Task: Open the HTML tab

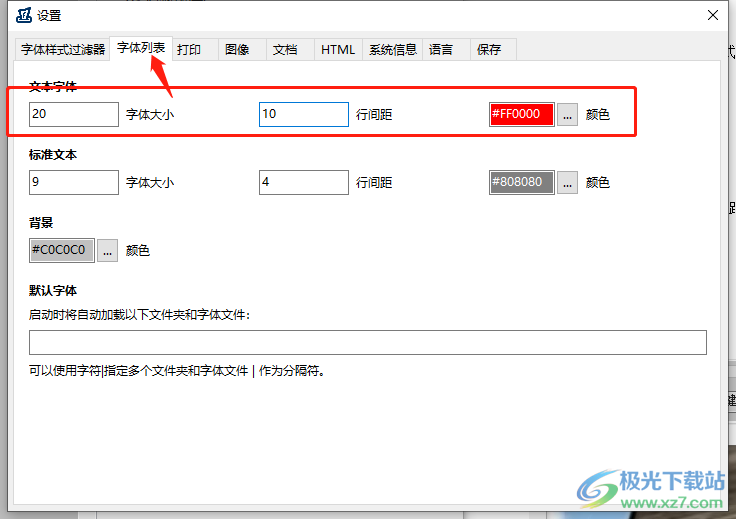Action: tap(338, 50)
